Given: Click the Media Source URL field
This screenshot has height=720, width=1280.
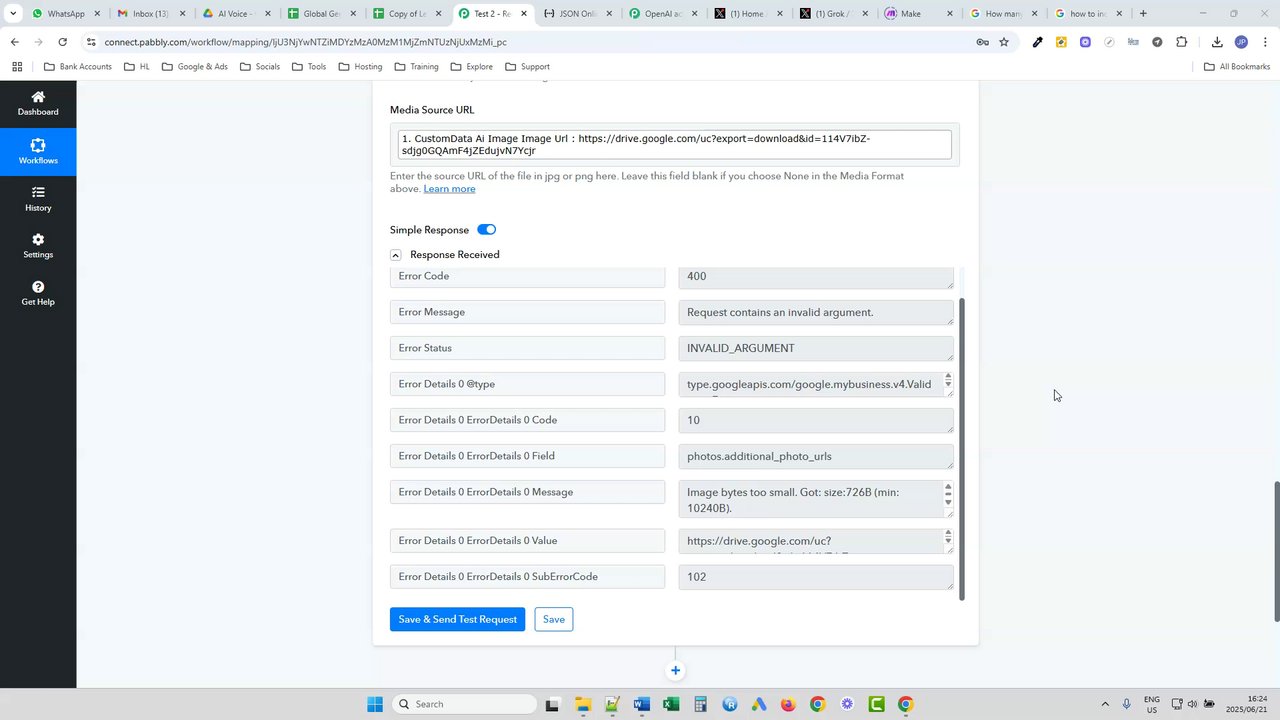Looking at the screenshot, I should click(x=675, y=144).
